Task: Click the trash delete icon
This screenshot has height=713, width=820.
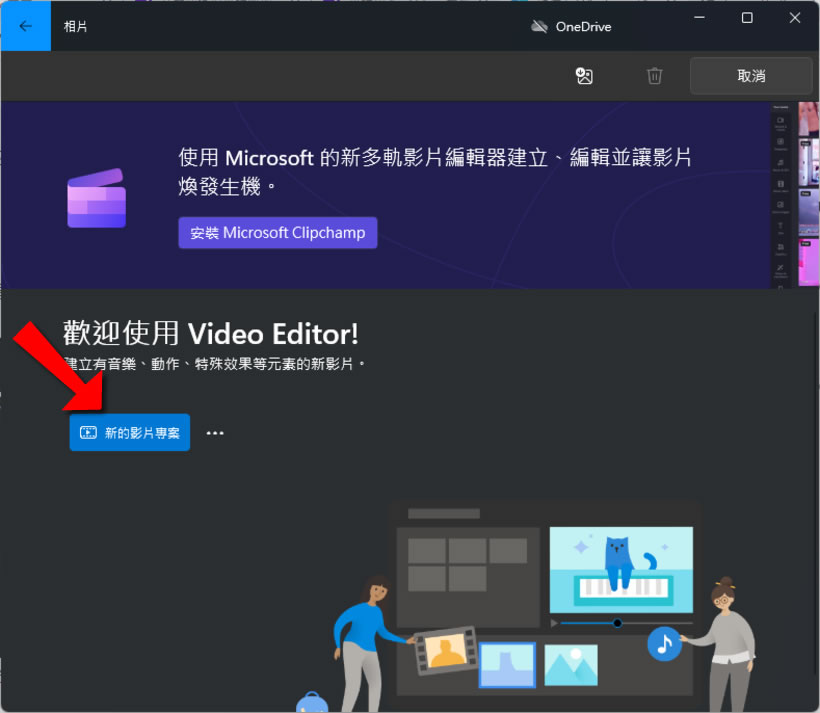Action: coord(654,76)
